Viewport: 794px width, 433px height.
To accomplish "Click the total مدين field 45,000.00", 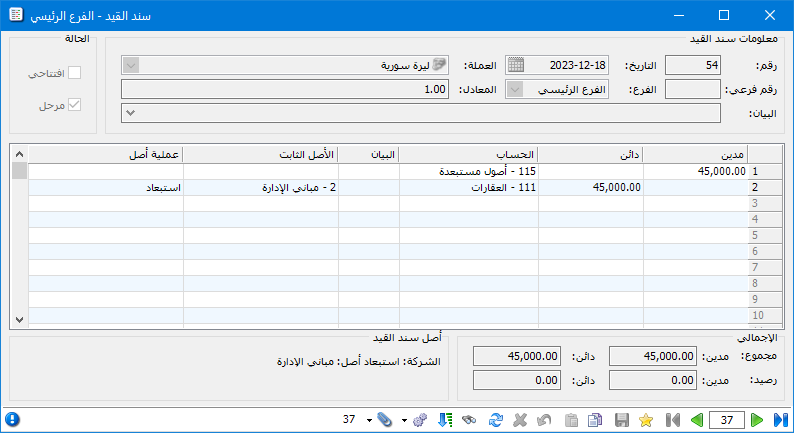I will [x=653, y=356].
